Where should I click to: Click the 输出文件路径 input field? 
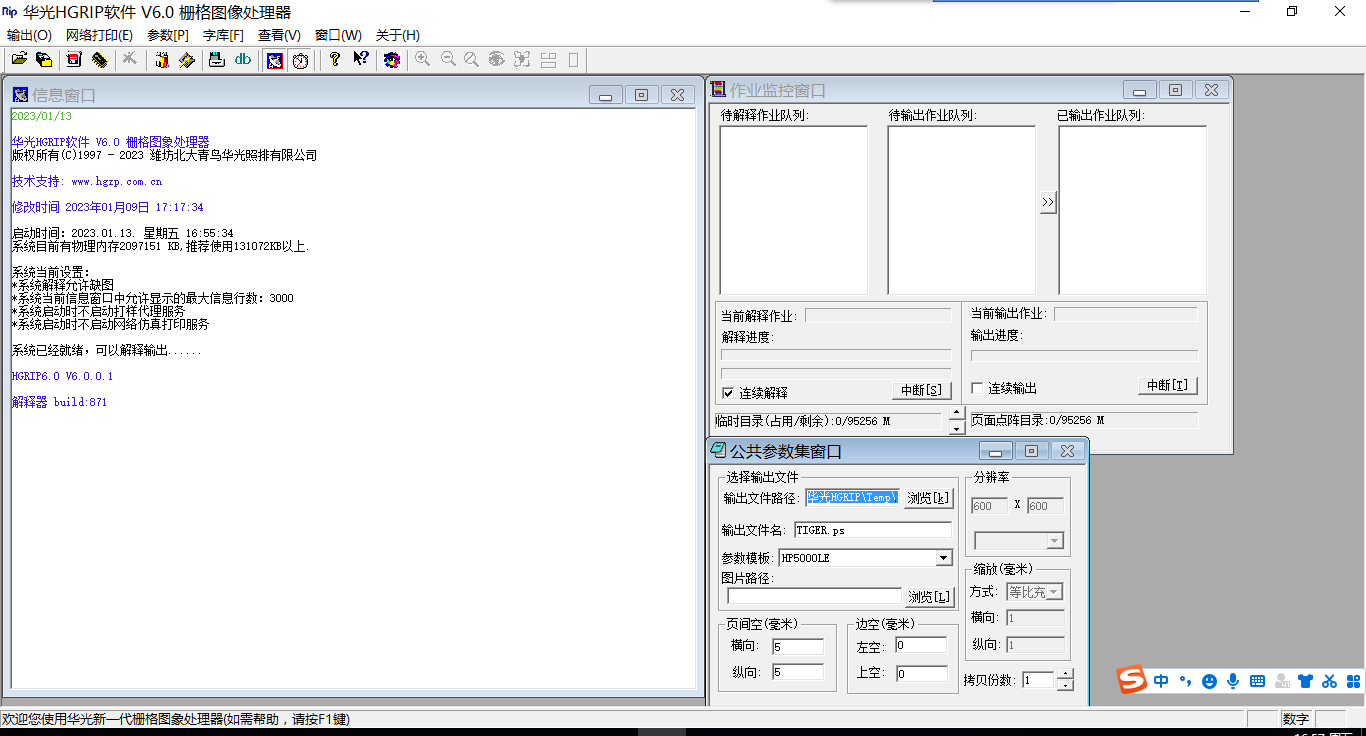(x=852, y=497)
